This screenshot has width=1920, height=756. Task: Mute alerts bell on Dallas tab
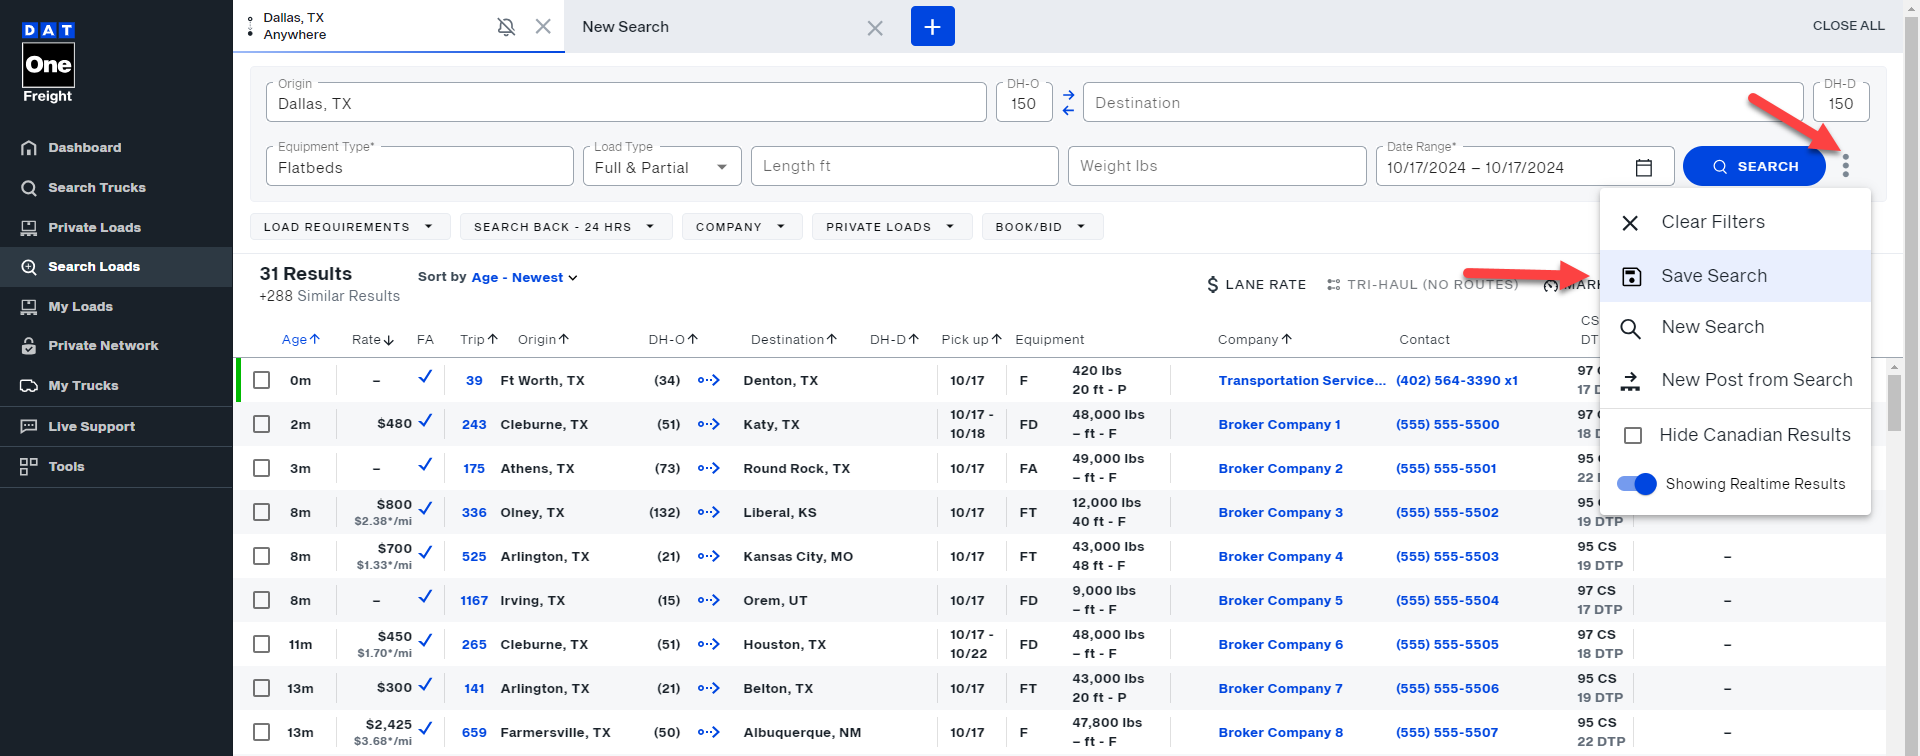click(x=506, y=27)
